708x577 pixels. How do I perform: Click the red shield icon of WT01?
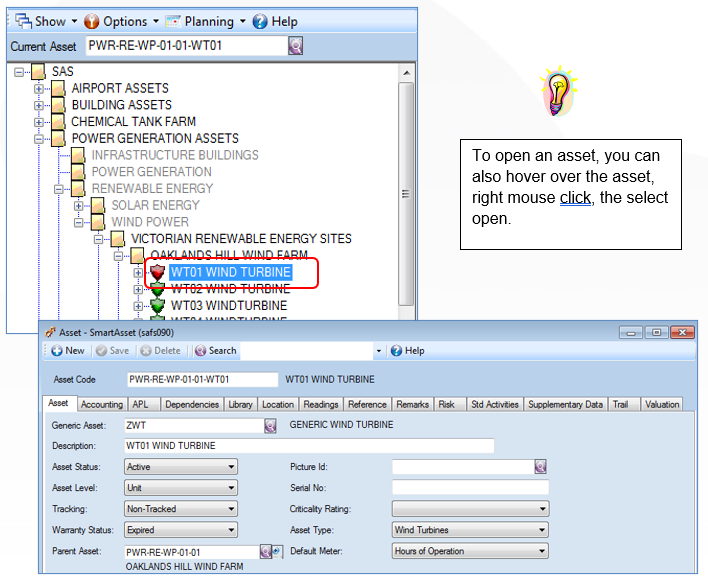point(157,272)
